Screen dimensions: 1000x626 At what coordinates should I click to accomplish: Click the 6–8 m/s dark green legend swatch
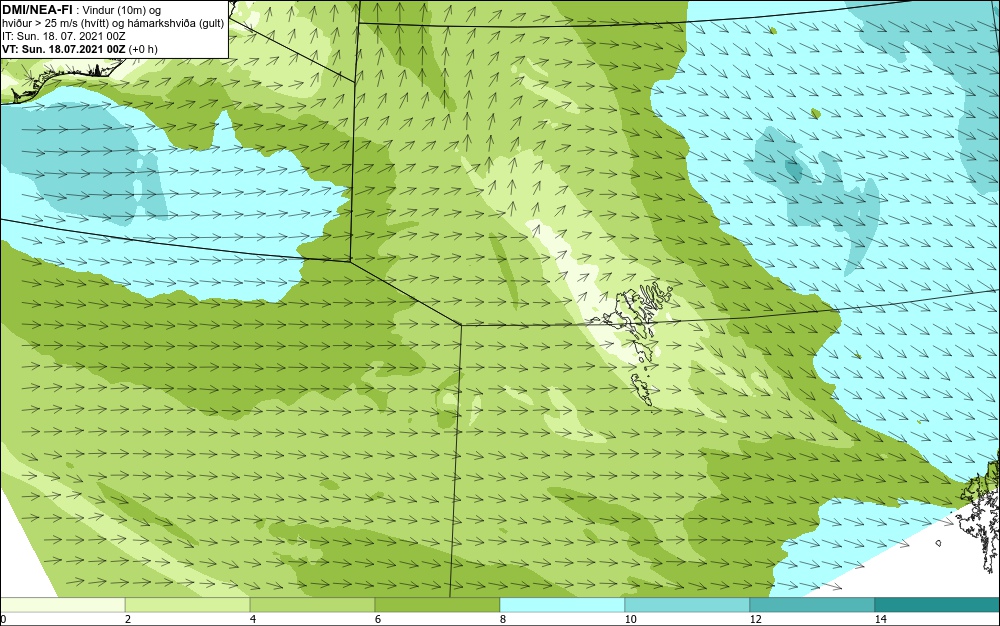tap(438, 605)
